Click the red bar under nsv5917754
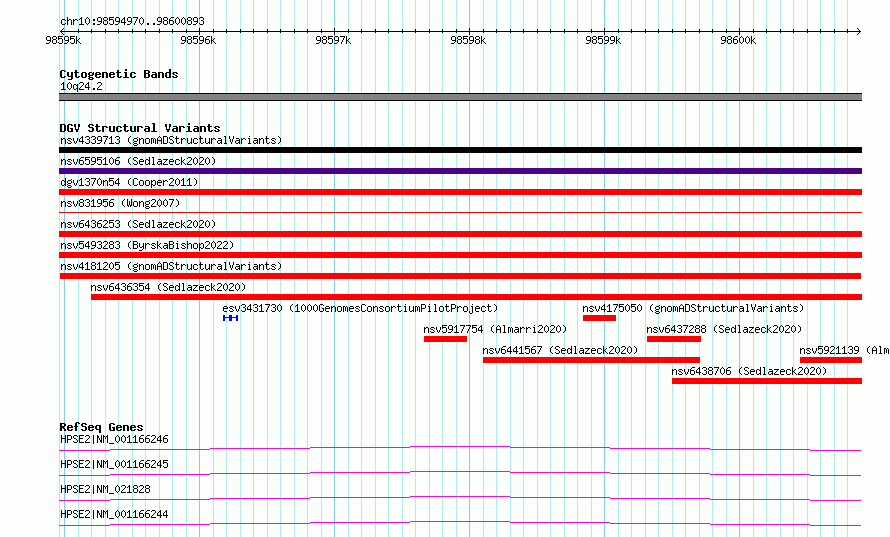This screenshot has width=890, height=537. (446, 339)
